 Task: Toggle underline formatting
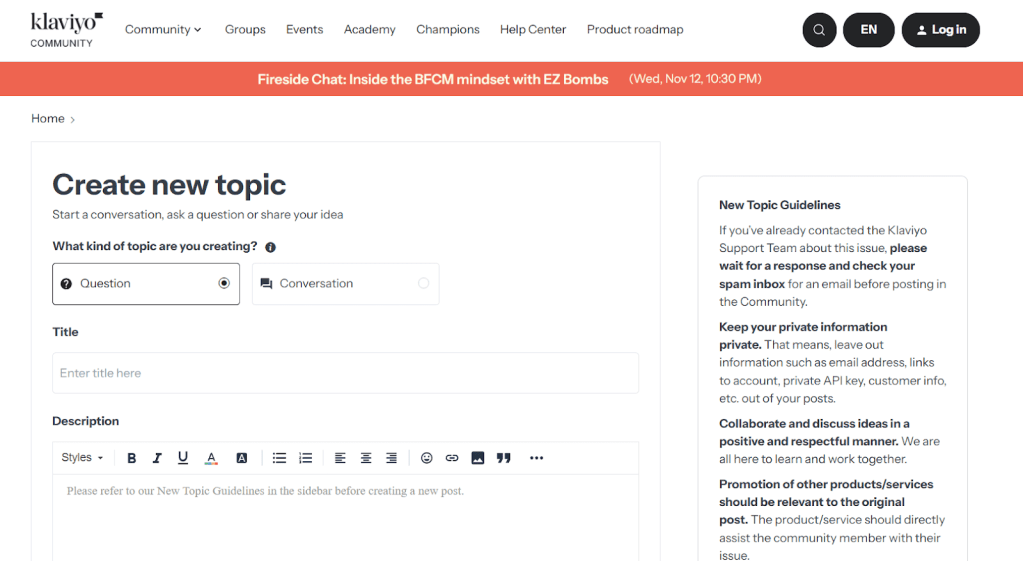click(183, 458)
